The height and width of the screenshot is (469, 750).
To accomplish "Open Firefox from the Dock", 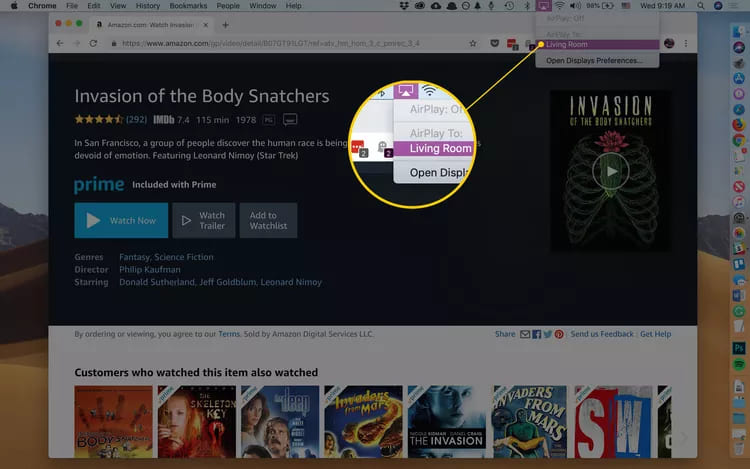I will (x=739, y=125).
